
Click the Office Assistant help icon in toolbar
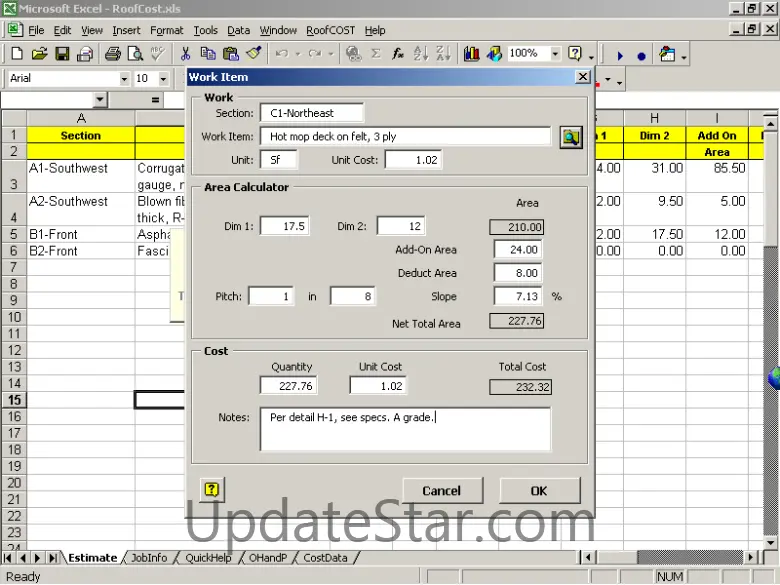pyautogui.click(x=575, y=54)
